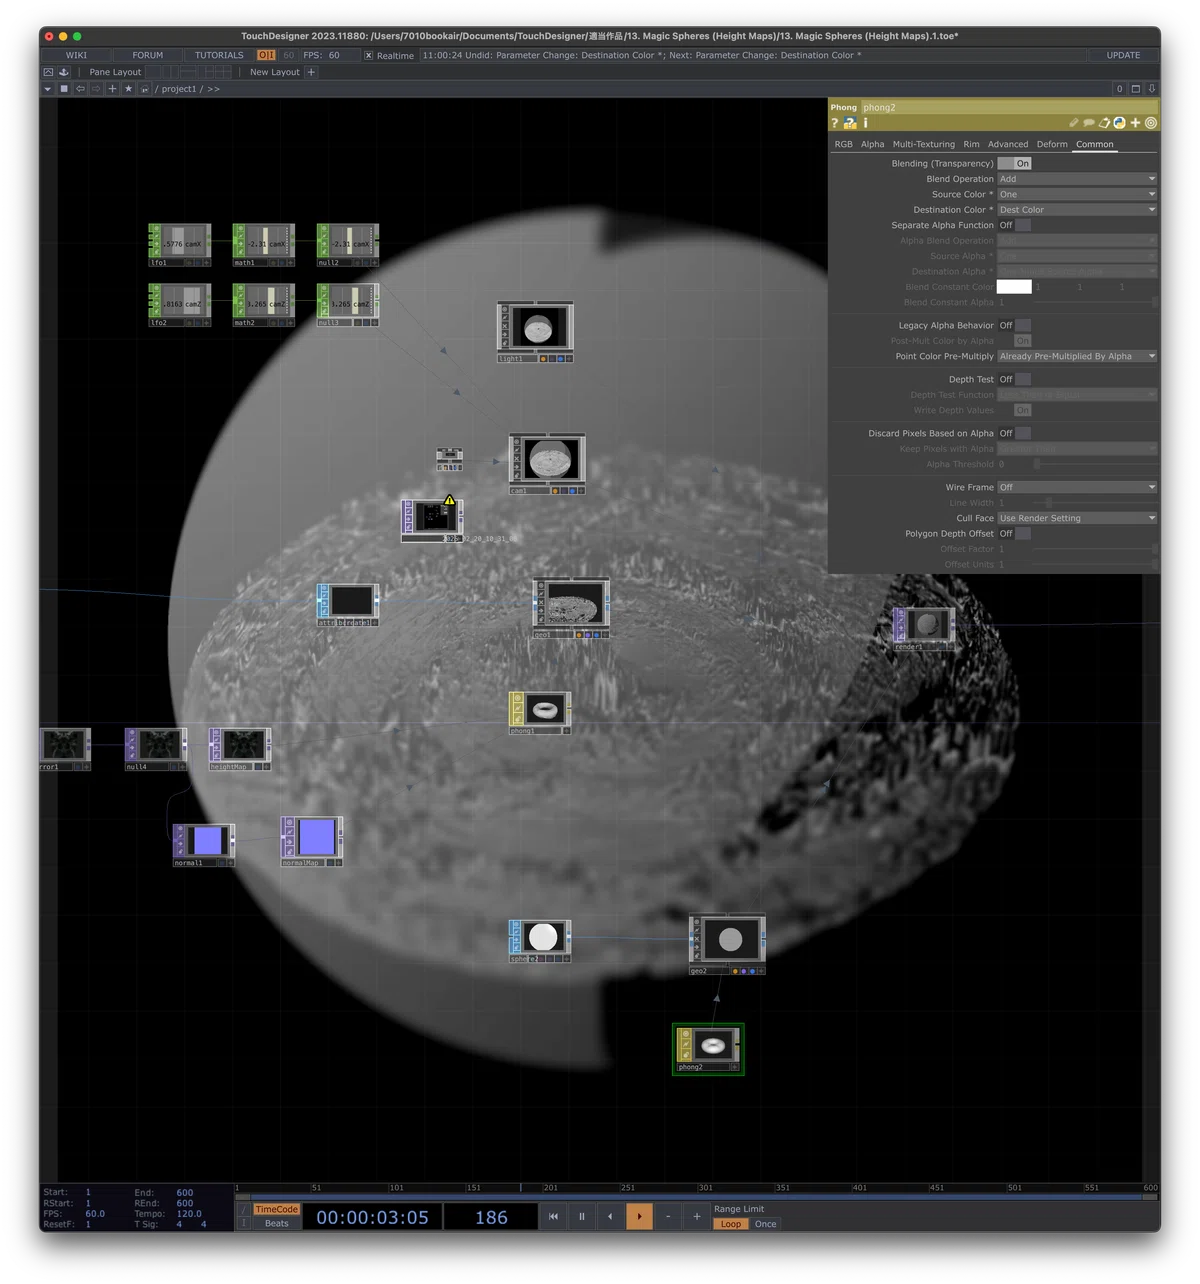Edit the phong2 operator name field
1200x1284 pixels.
[1009, 107]
